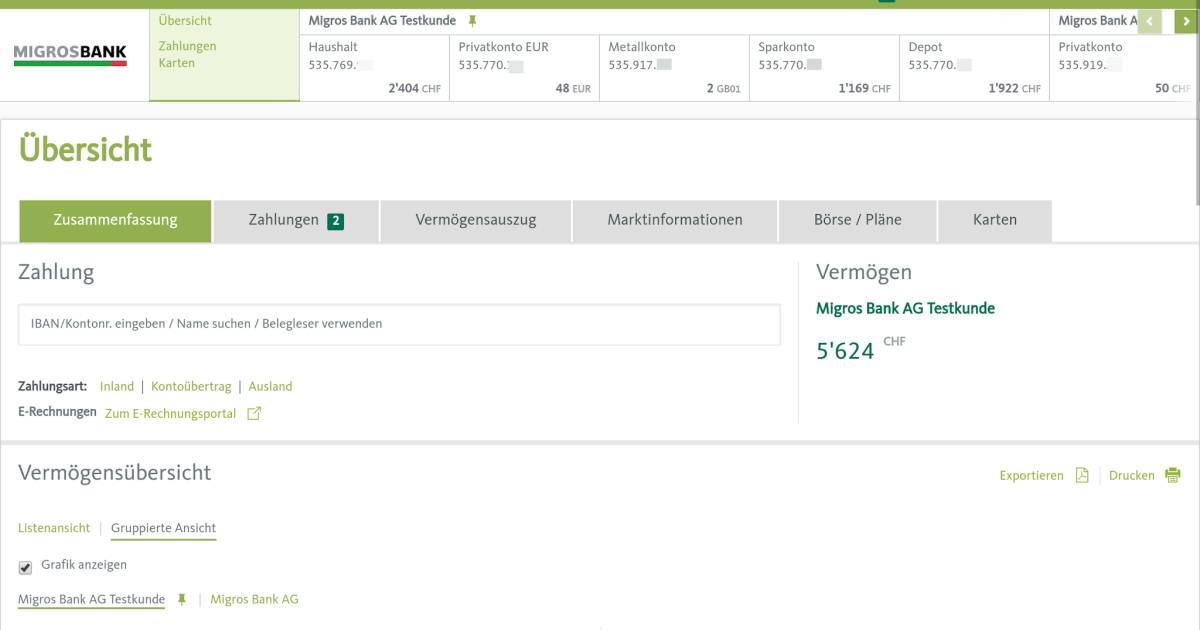This screenshot has height=630, width=1200.
Task: Click the Migros Bank logo
Action: coord(69,52)
